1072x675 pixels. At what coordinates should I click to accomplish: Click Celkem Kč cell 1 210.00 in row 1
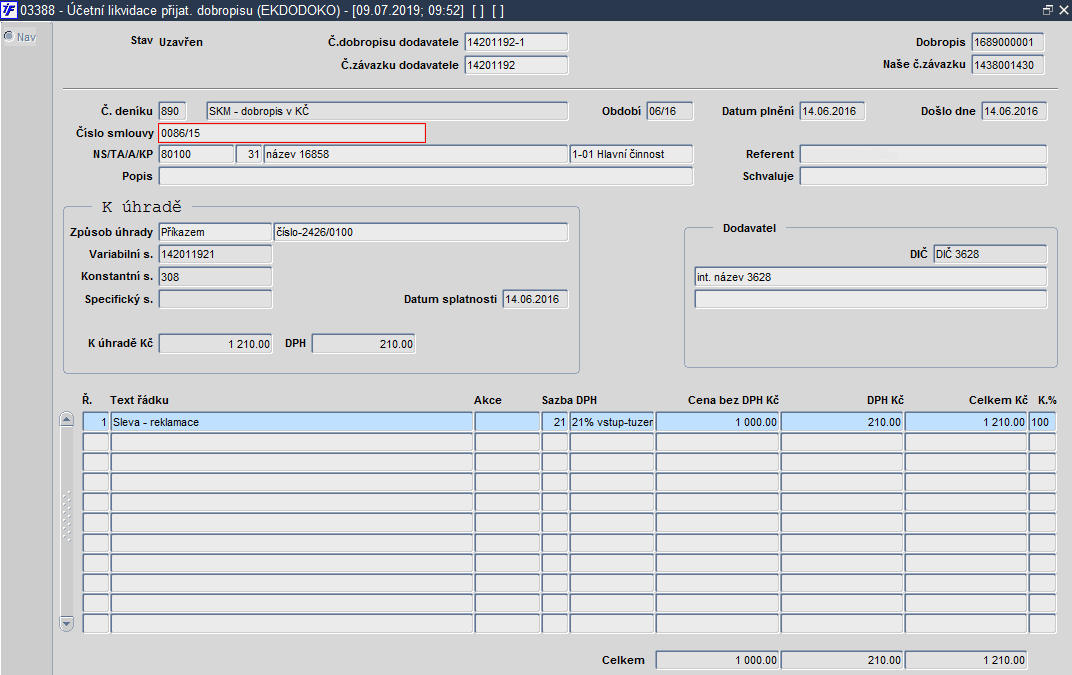click(x=966, y=422)
